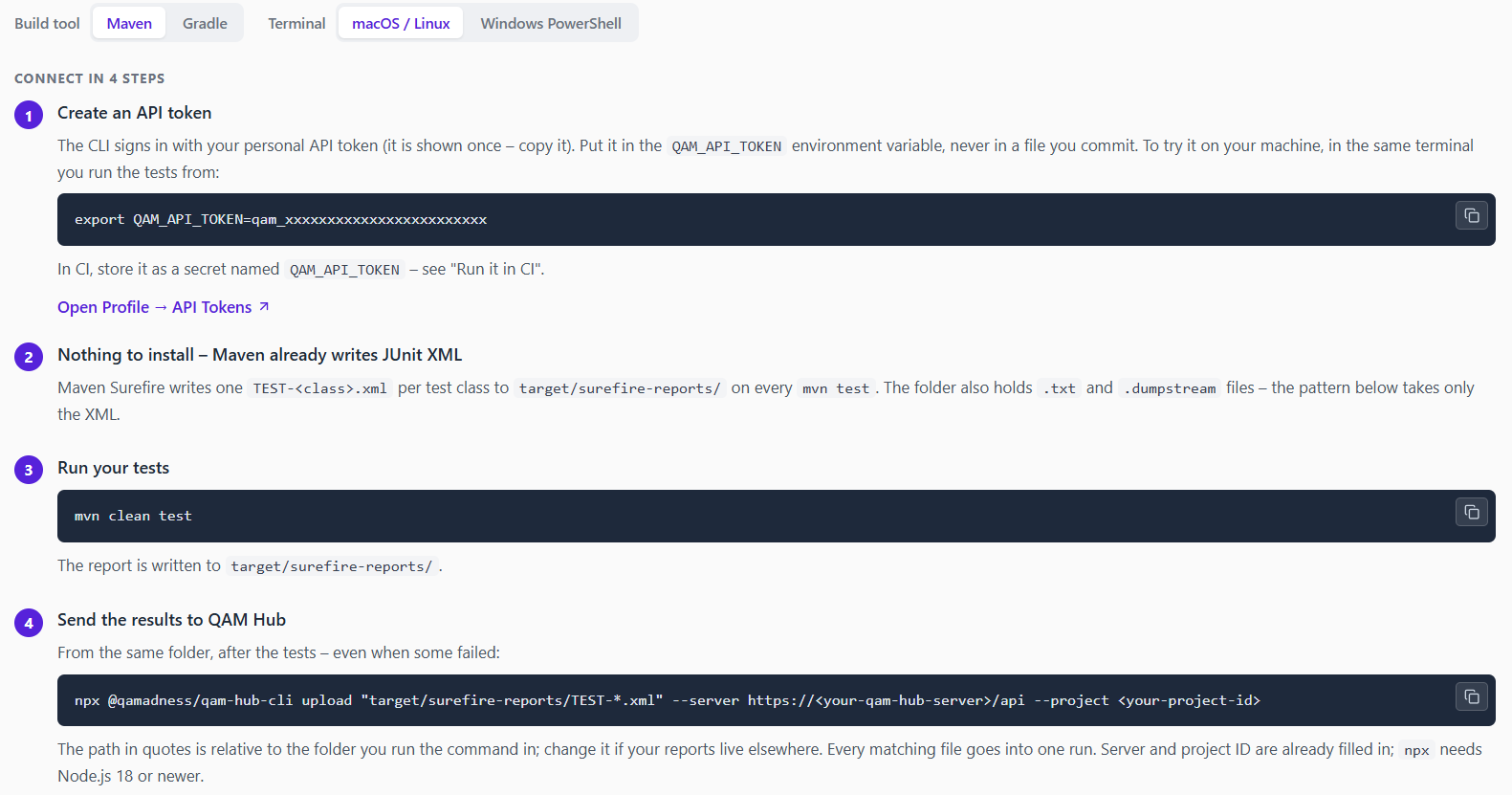The width and height of the screenshot is (1512, 795).
Task: Click 'target/surefire-reports/' code under Run your tests
Action: point(332,566)
